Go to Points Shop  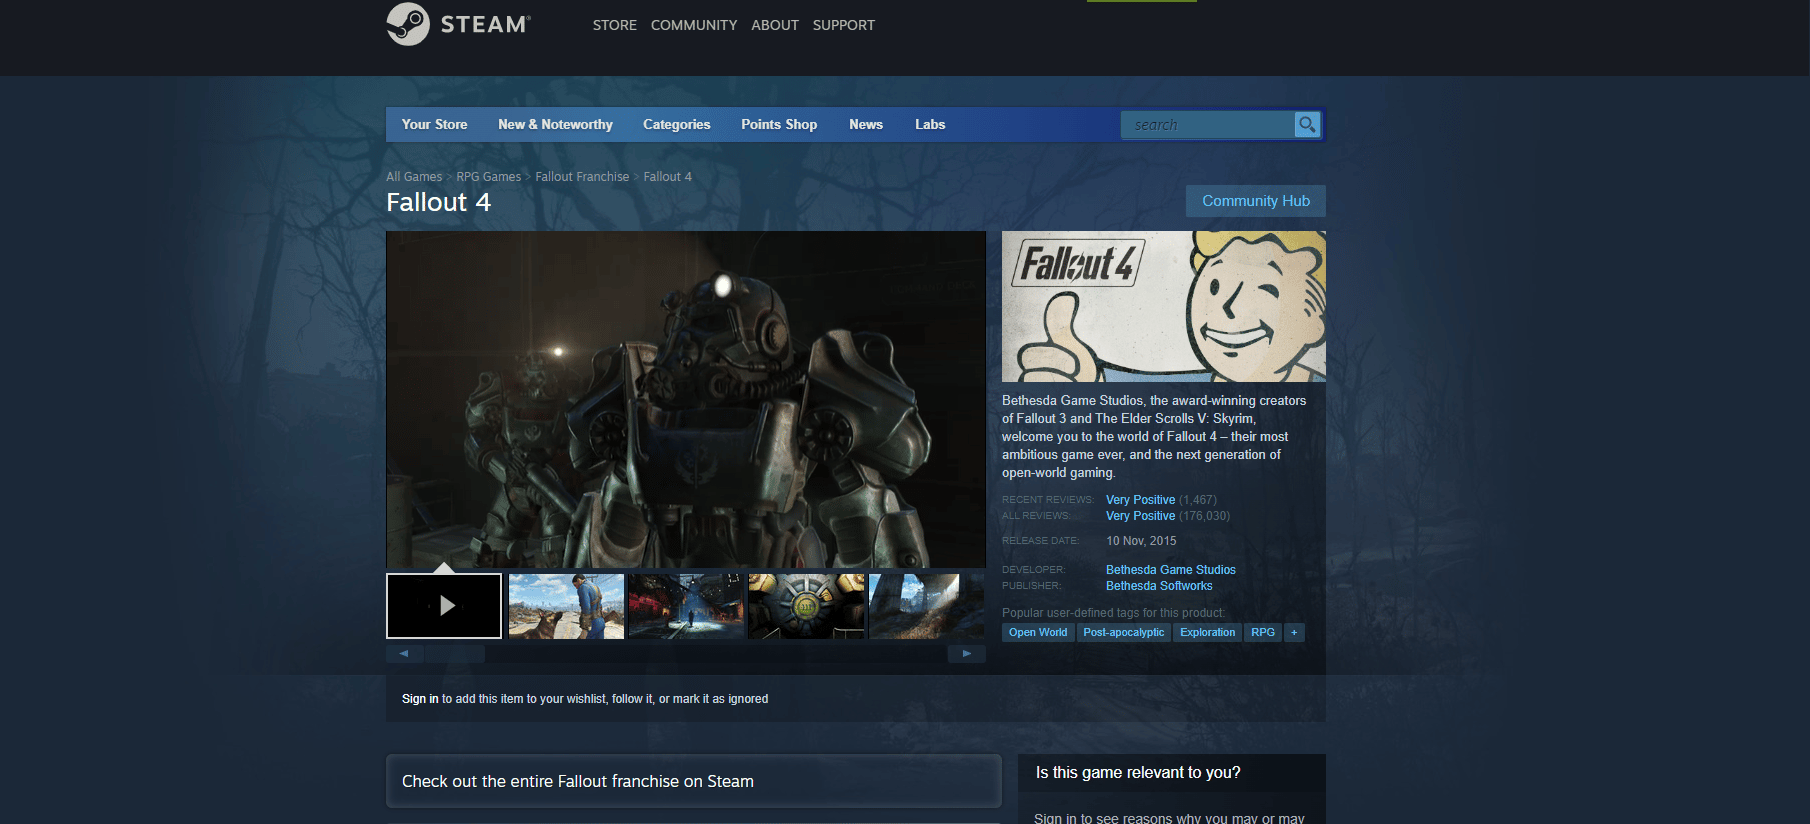(779, 124)
